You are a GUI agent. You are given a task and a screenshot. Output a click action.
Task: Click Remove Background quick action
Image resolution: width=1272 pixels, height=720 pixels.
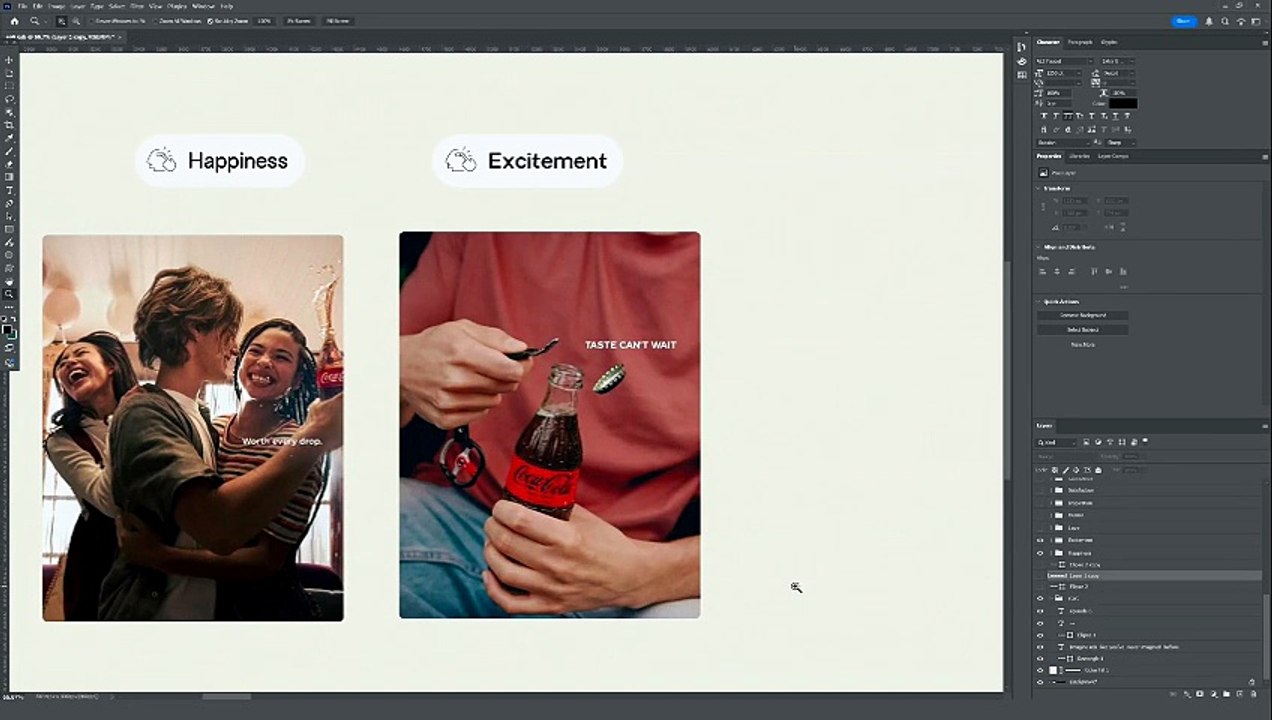(x=1082, y=315)
